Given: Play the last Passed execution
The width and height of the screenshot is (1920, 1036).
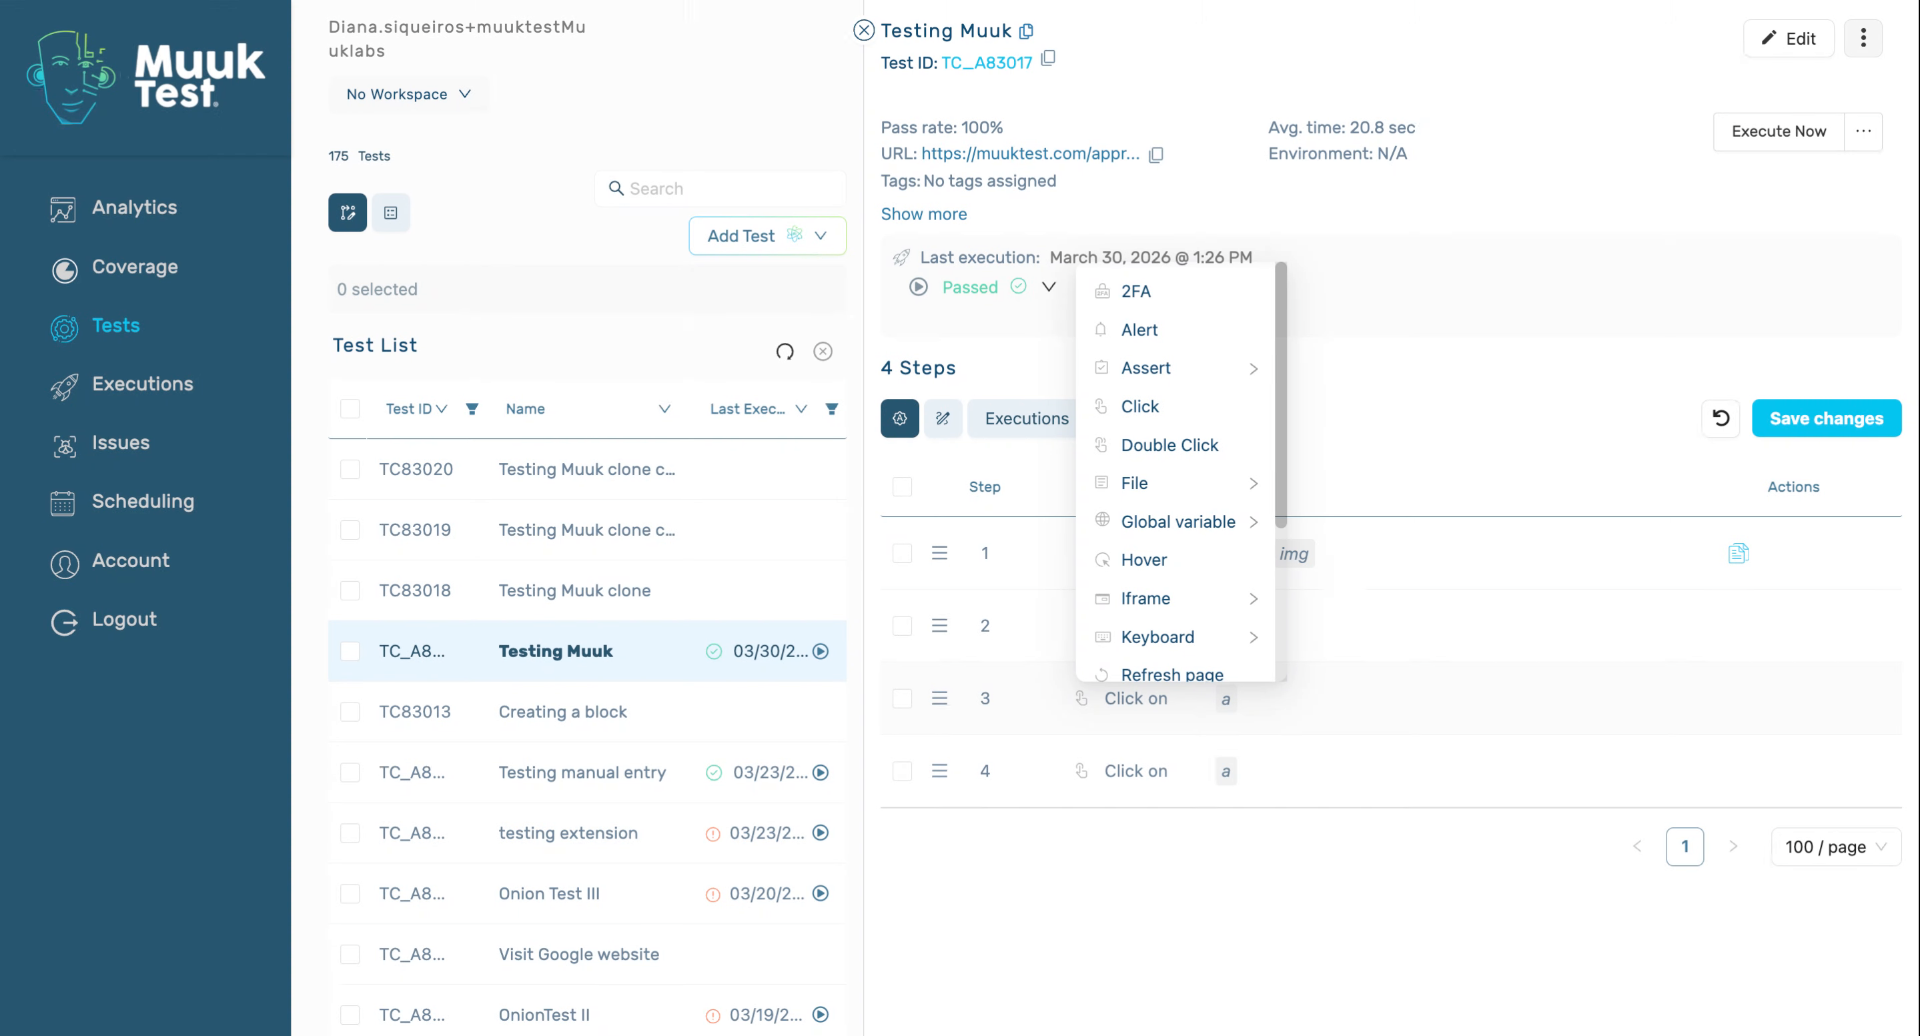Looking at the screenshot, I should point(918,287).
